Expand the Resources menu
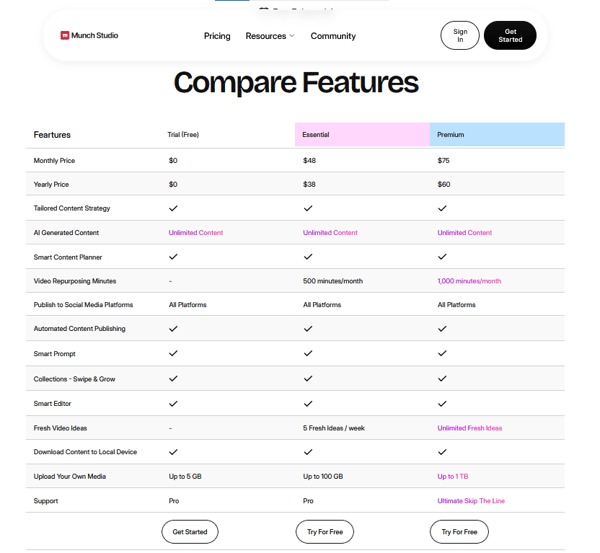Image resolution: width=600 pixels, height=553 pixels. (x=270, y=36)
